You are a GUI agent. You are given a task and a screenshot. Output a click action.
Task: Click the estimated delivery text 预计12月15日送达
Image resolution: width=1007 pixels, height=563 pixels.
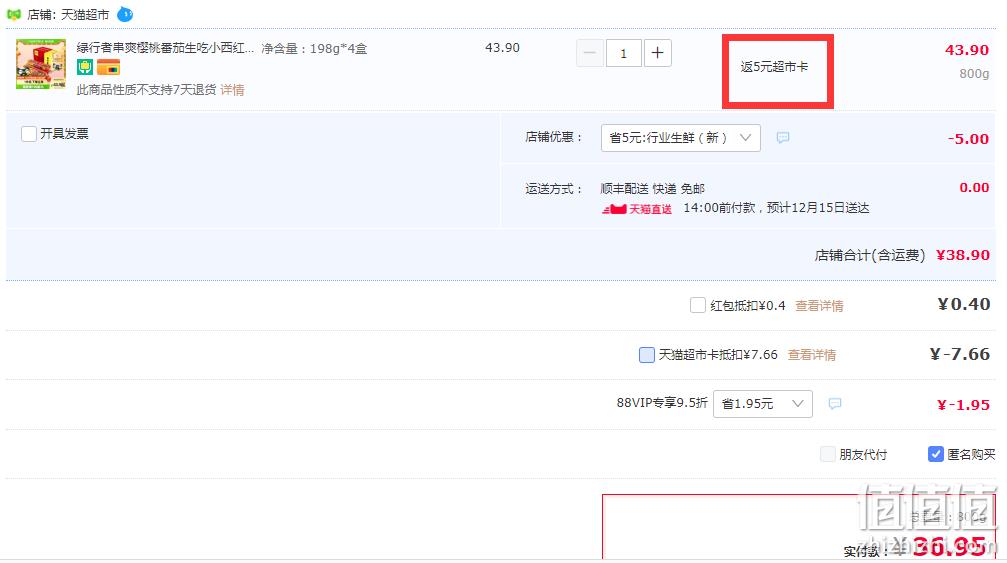pos(818,208)
